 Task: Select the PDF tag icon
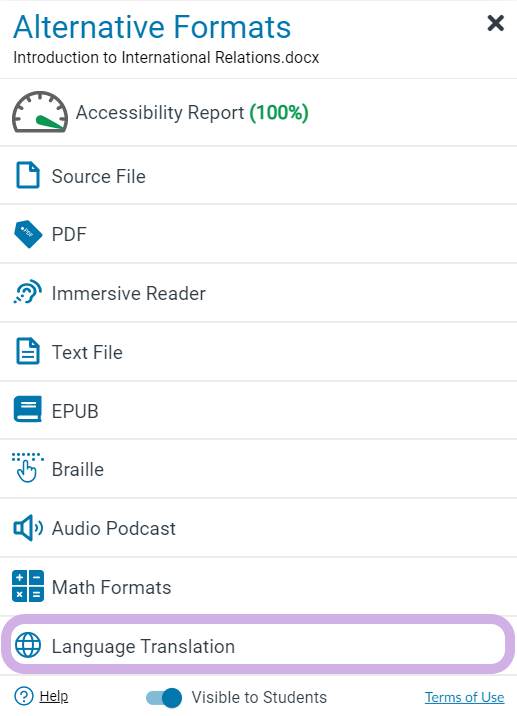pyautogui.click(x=28, y=234)
